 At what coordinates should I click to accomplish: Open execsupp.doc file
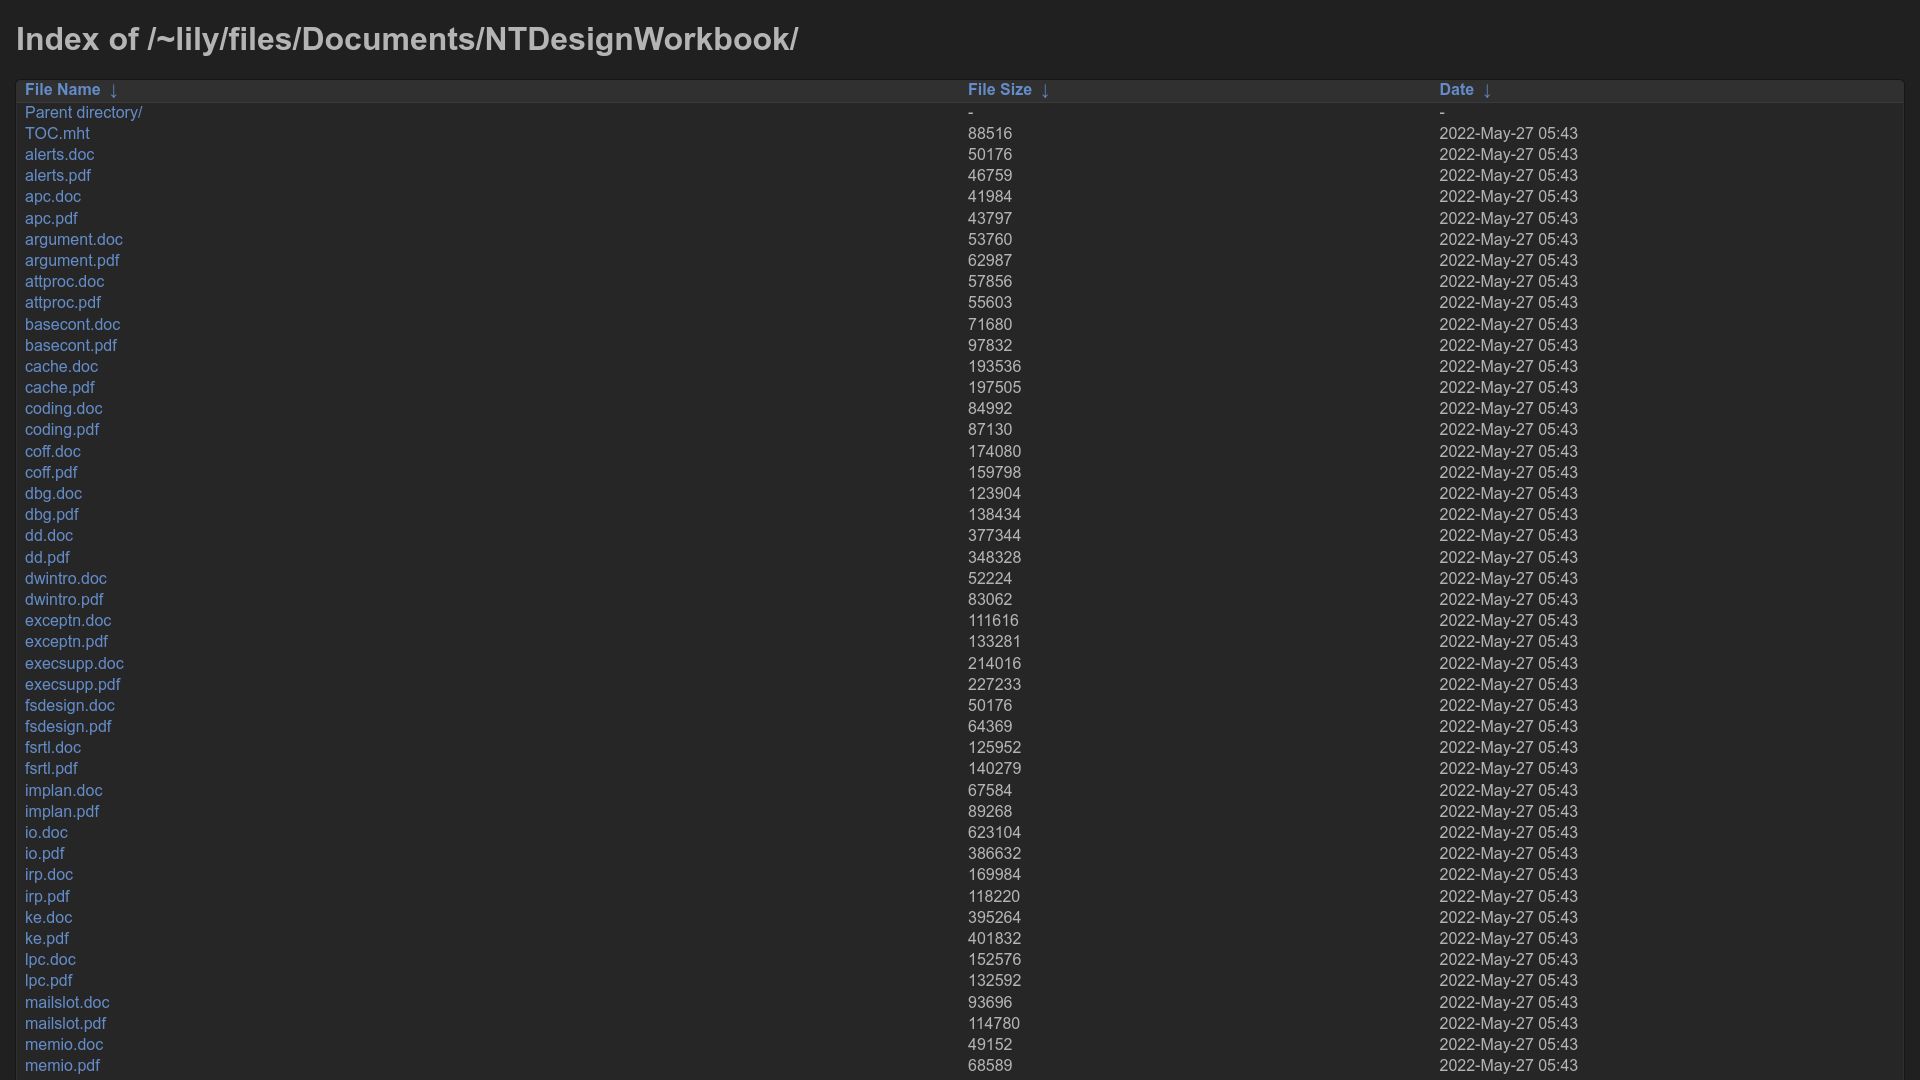[x=74, y=664]
